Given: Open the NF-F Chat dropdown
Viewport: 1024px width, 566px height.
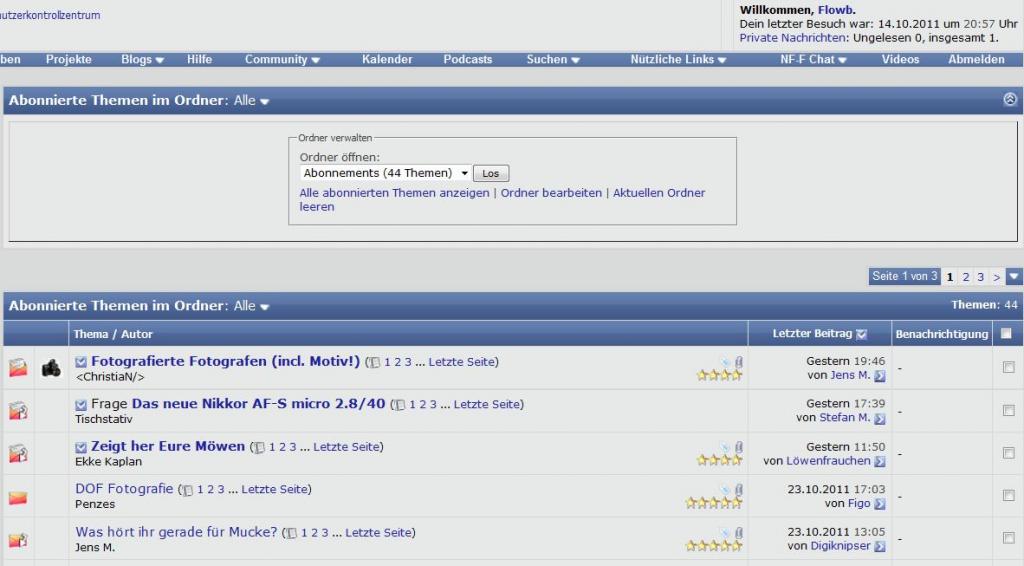Looking at the screenshot, I should point(813,59).
